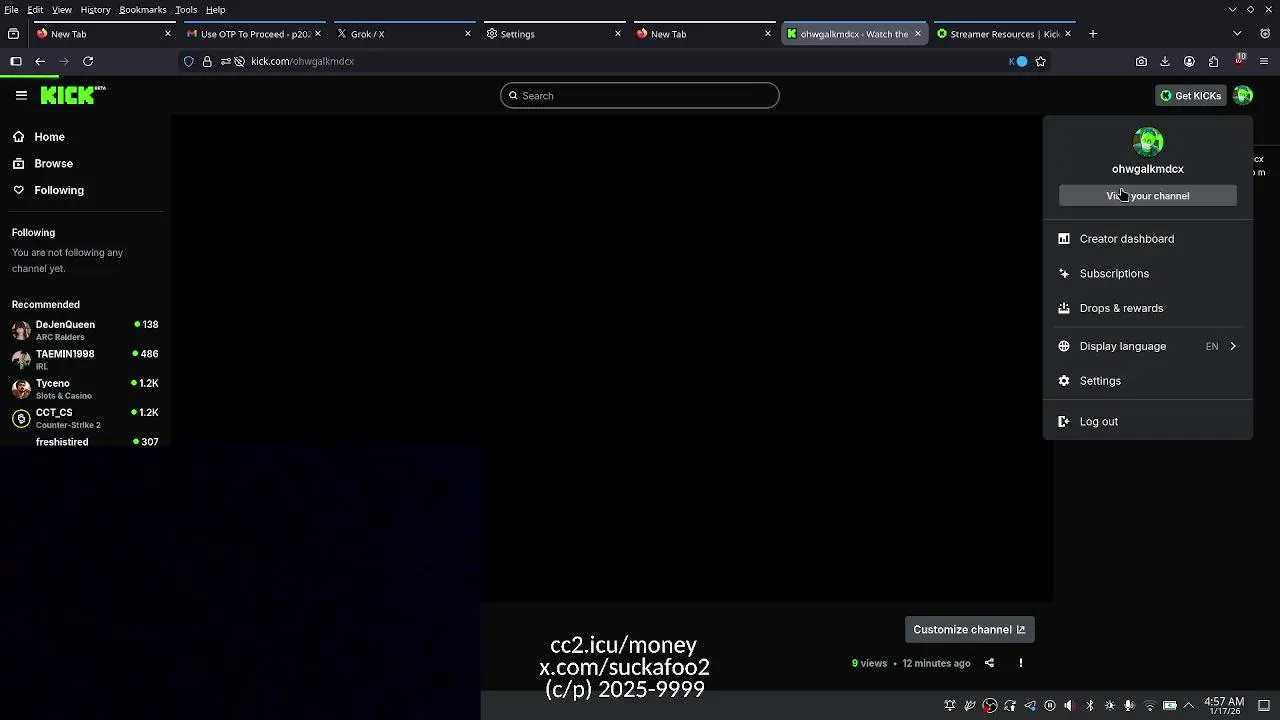Viewport: 1280px width, 720px height.
Task: Click the battery tray icon
Action: click(x=1169, y=705)
